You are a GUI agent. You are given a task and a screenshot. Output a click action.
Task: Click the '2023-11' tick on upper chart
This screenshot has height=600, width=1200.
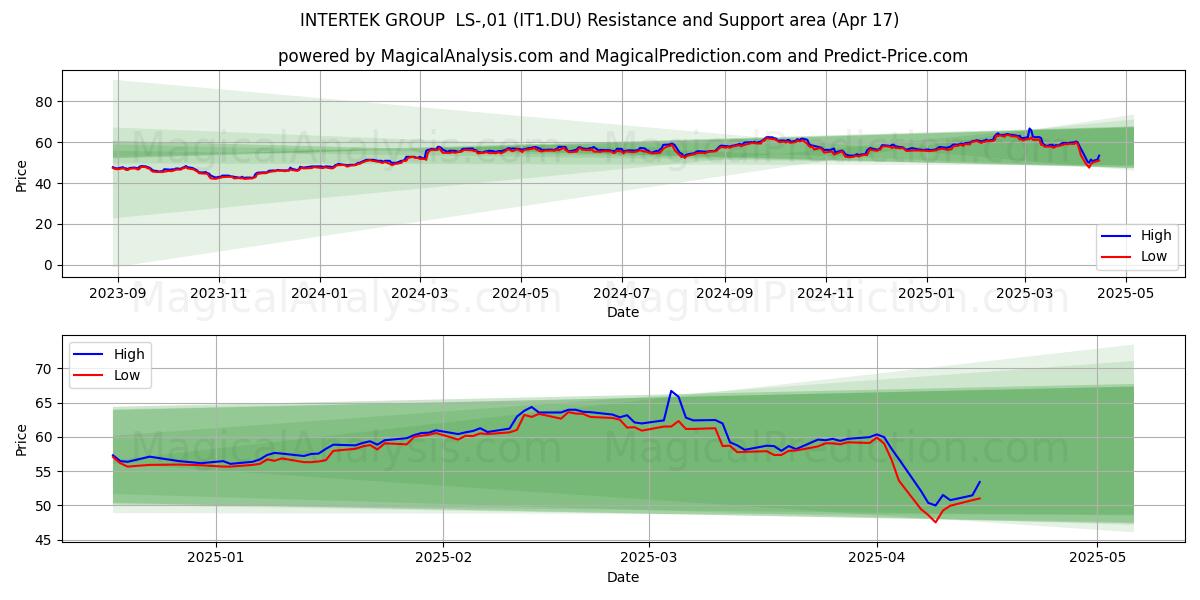click(219, 293)
